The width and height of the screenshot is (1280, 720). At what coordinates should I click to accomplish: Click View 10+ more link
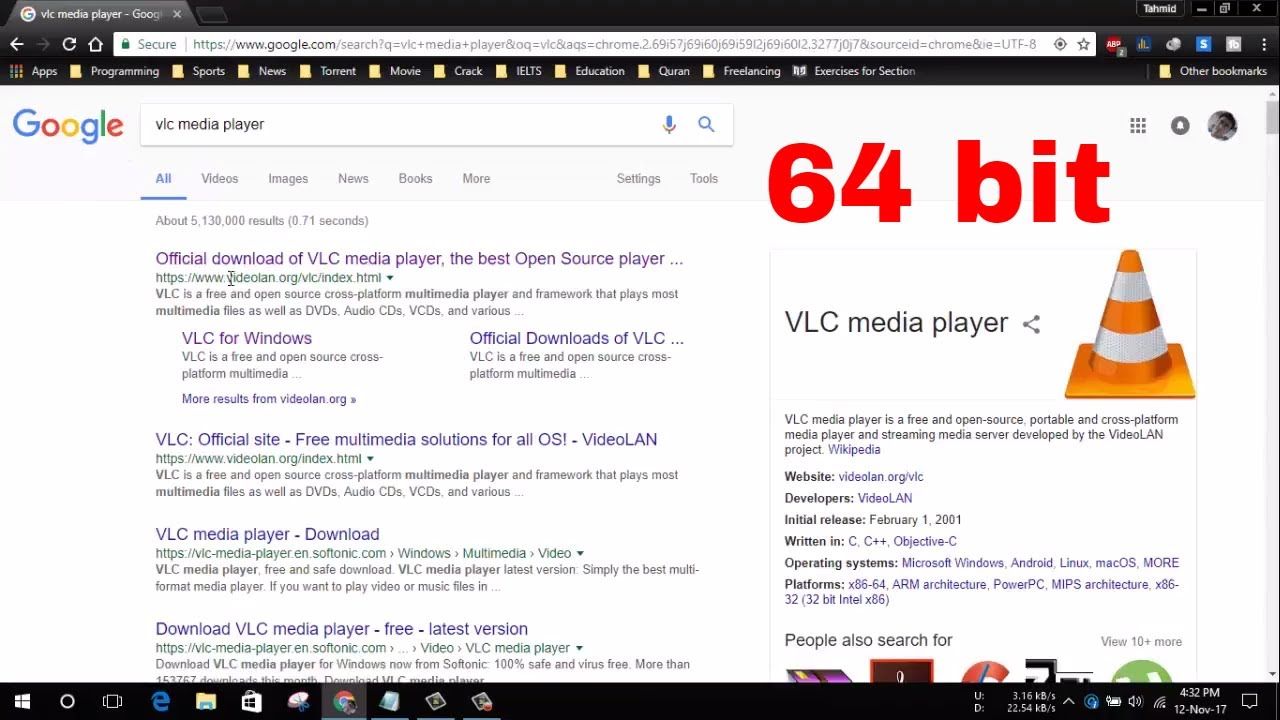pyautogui.click(x=1141, y=642)
